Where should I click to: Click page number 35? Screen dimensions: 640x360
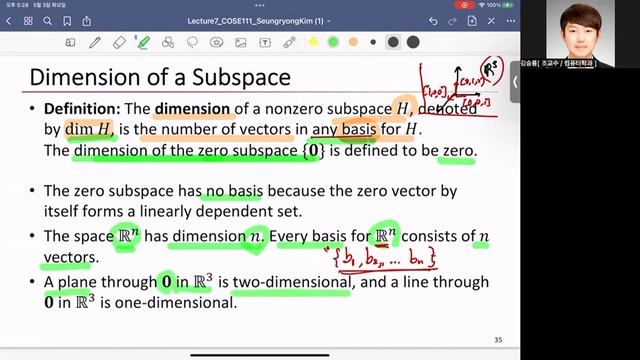pos(498,340)
